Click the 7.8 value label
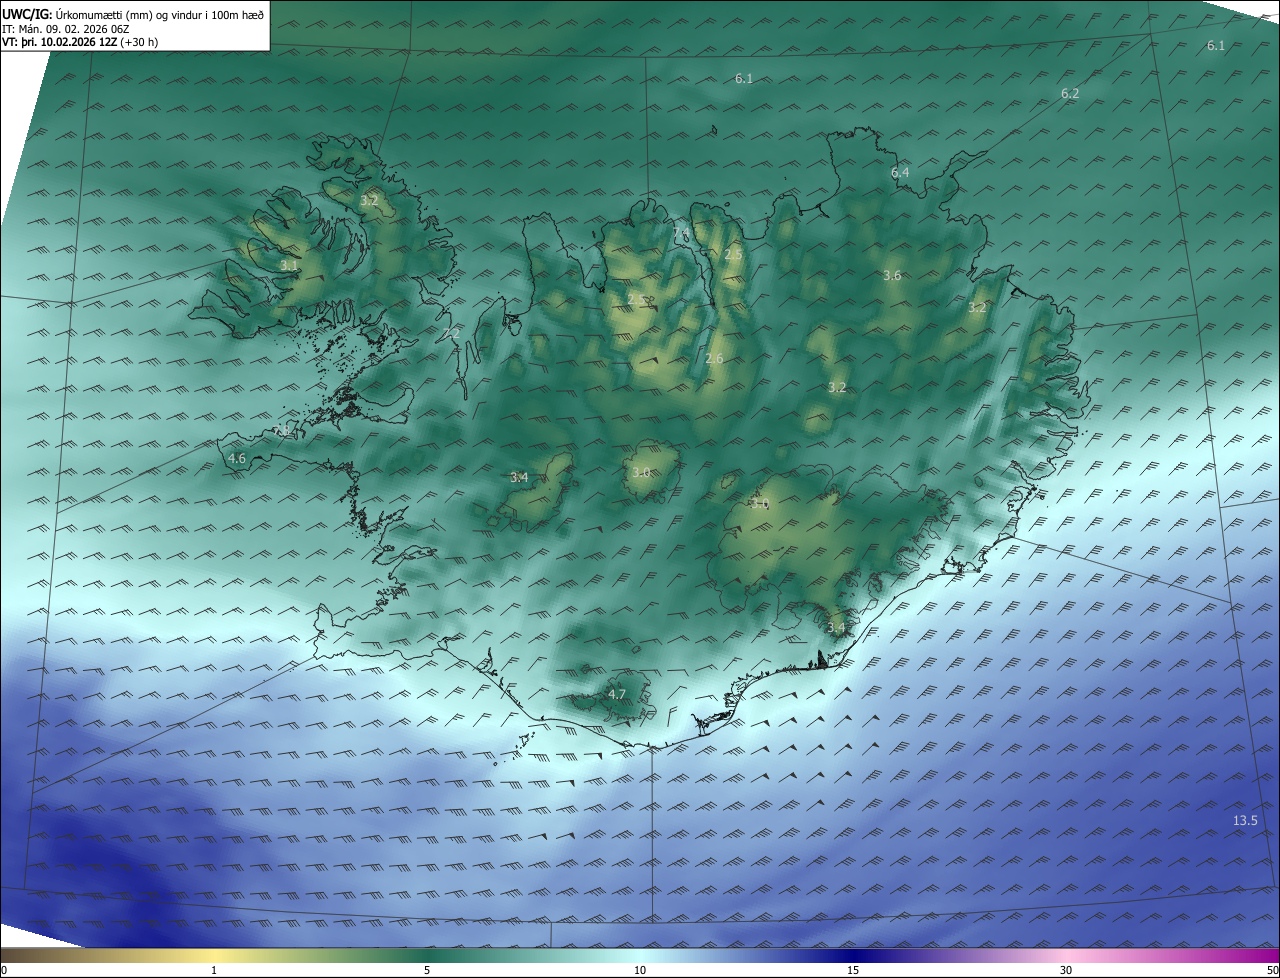Image resolution: width=1280 pixels, height=978 pixels. click(x=282, y=431)
